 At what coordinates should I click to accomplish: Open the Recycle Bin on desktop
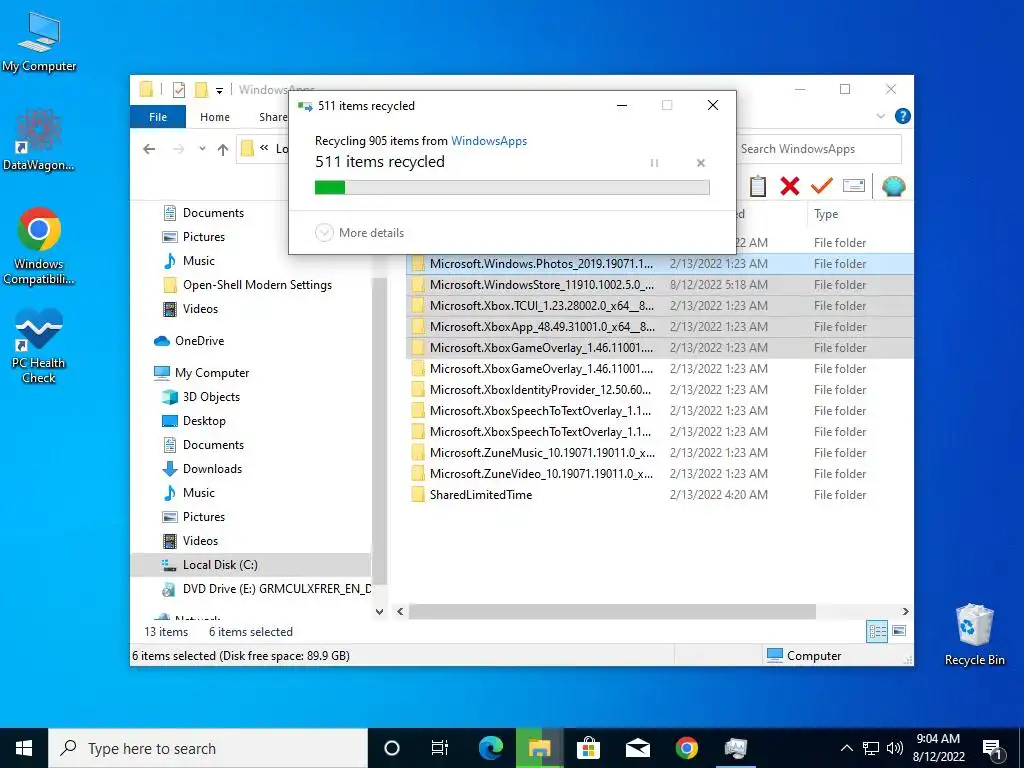pyautogui.click(x=974, y=633)
